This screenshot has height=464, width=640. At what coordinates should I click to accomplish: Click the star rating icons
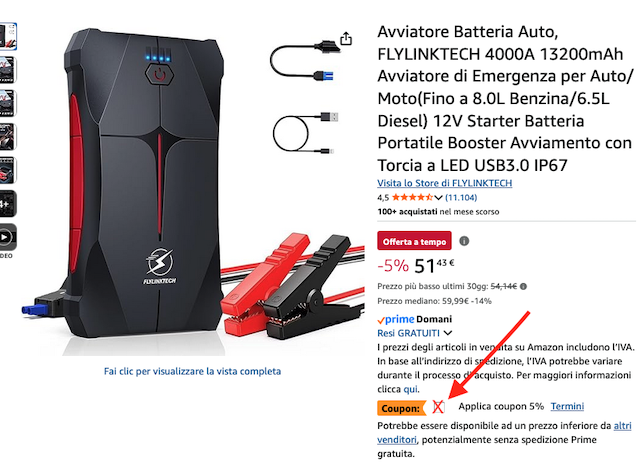click(x=412, y=198)
